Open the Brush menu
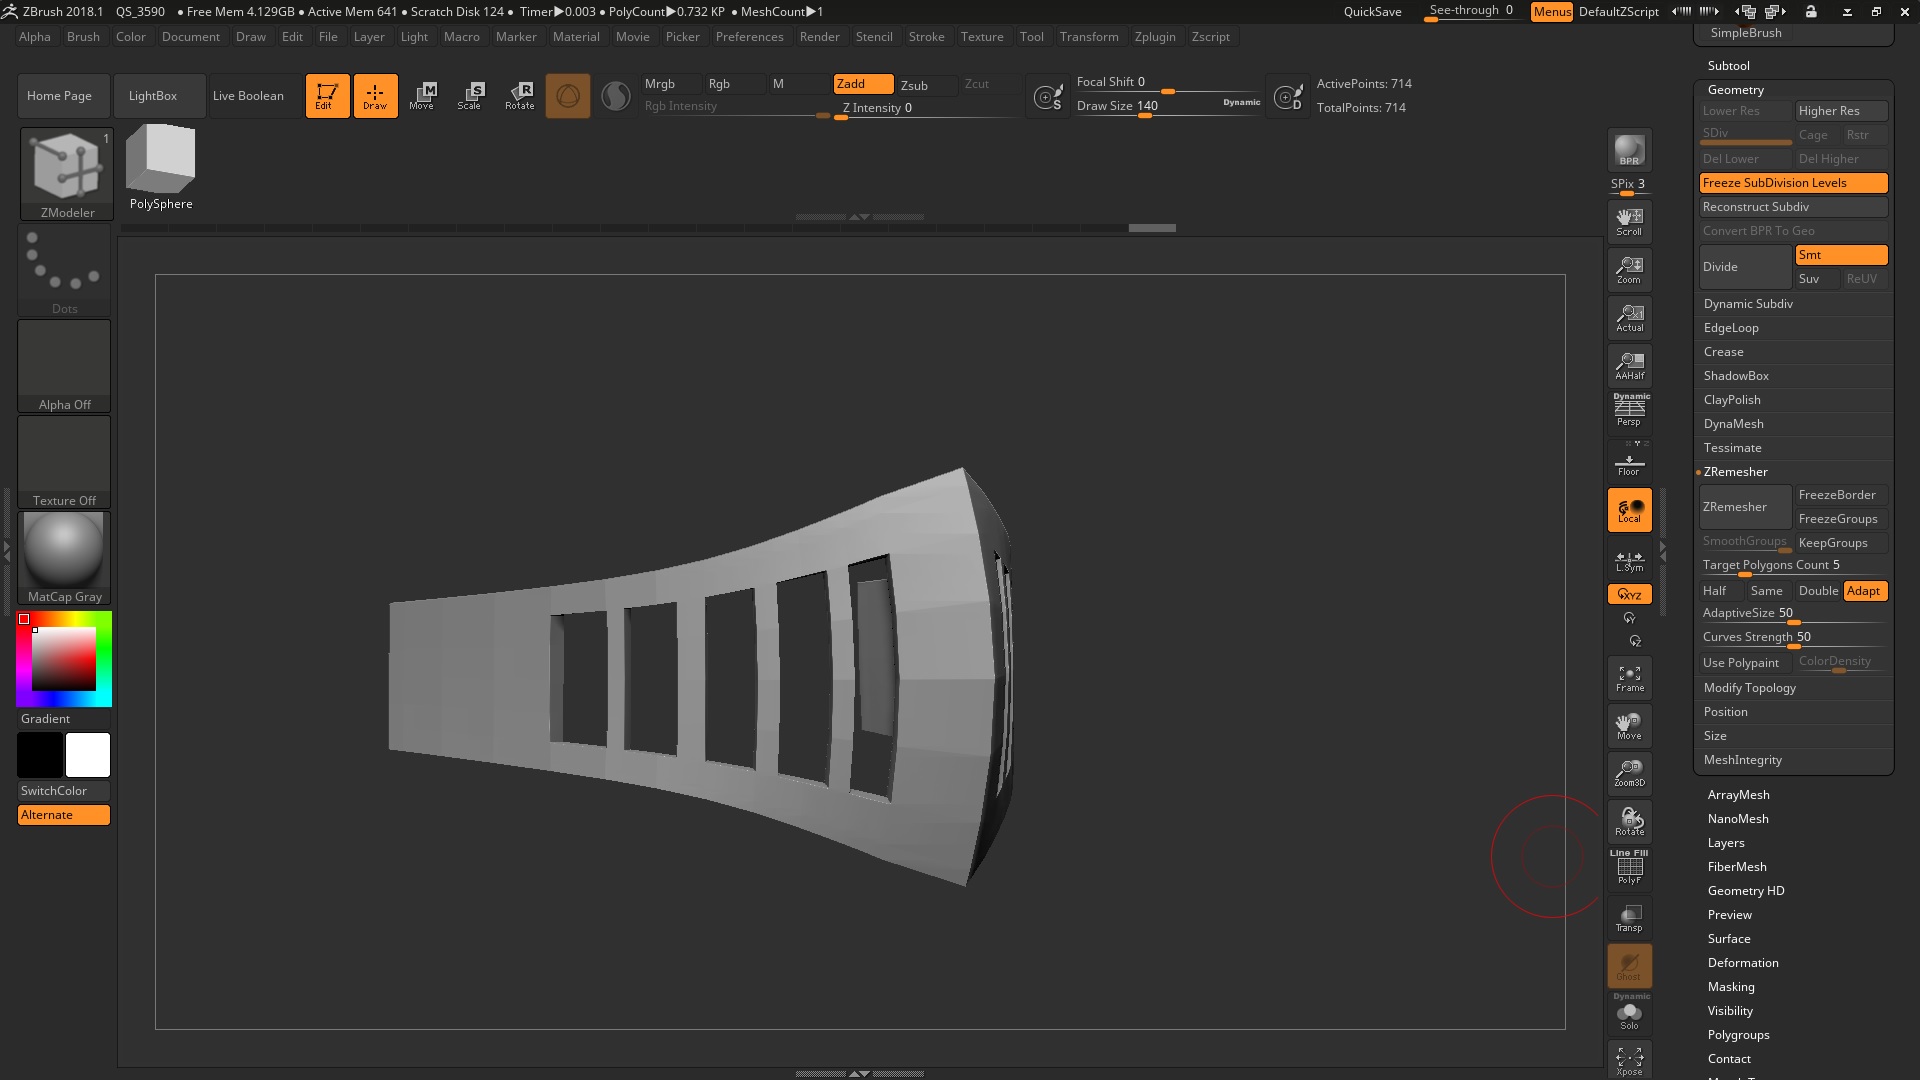This screenshot has height=1080, width=1920. tap(83, 37)
